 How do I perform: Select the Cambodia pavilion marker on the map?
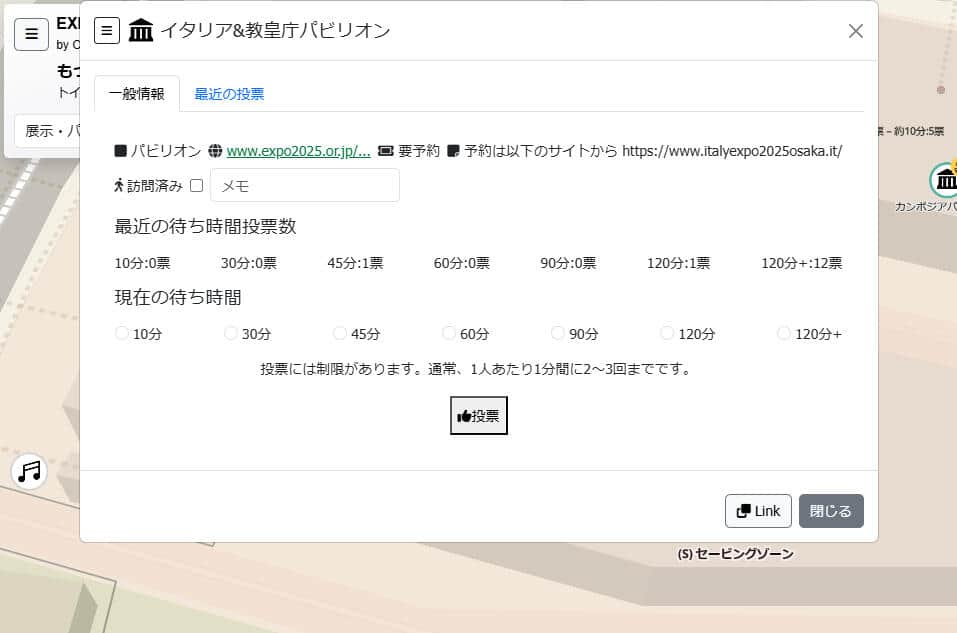(x=946, y=180)
